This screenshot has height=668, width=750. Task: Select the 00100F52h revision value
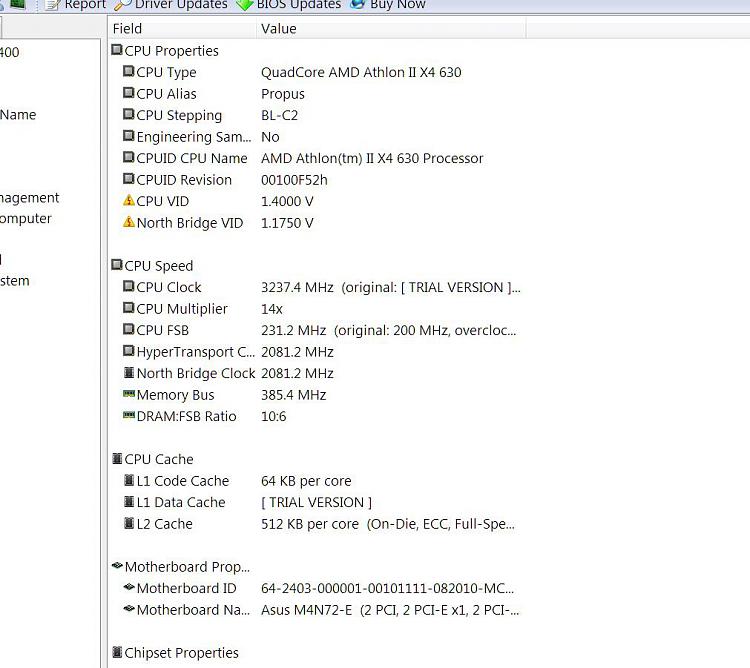(x=294, y=180)
